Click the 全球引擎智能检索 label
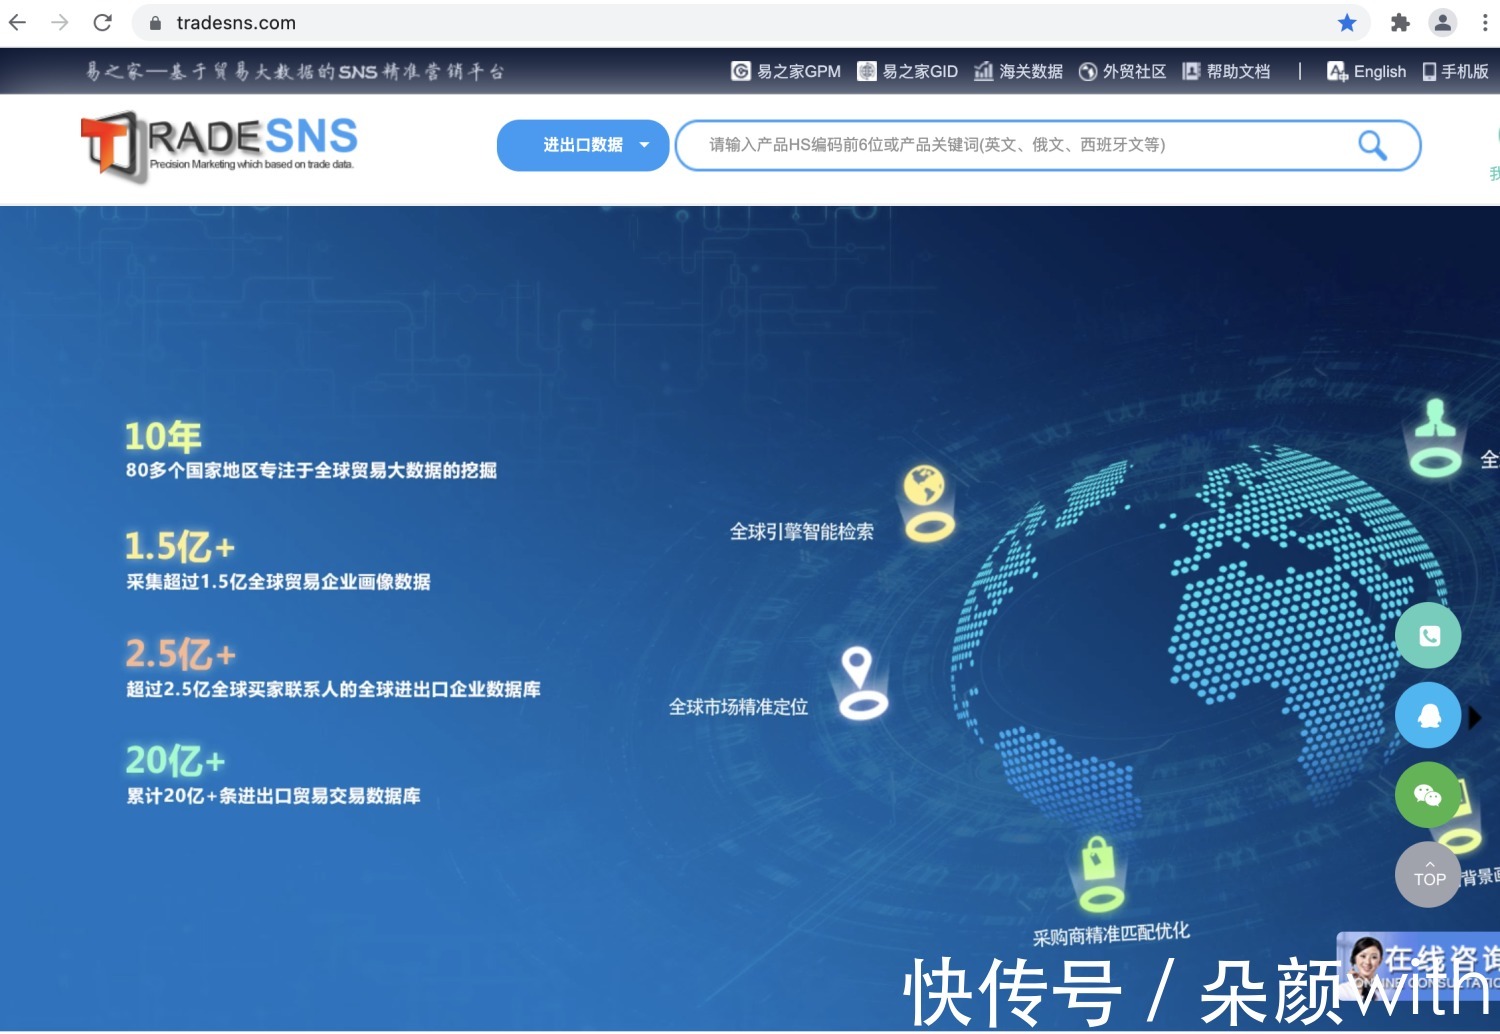Screen dimensions: 1500x1034 pyautogui.click(x=802, y=532)
